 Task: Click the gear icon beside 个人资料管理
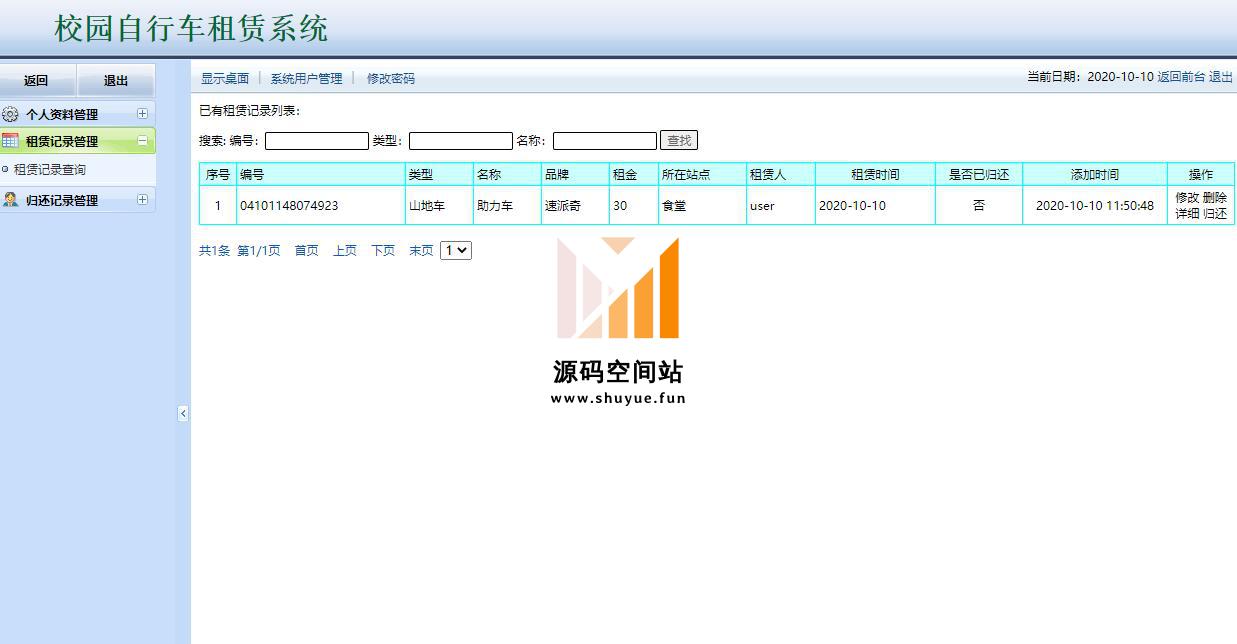pos(10,114)
